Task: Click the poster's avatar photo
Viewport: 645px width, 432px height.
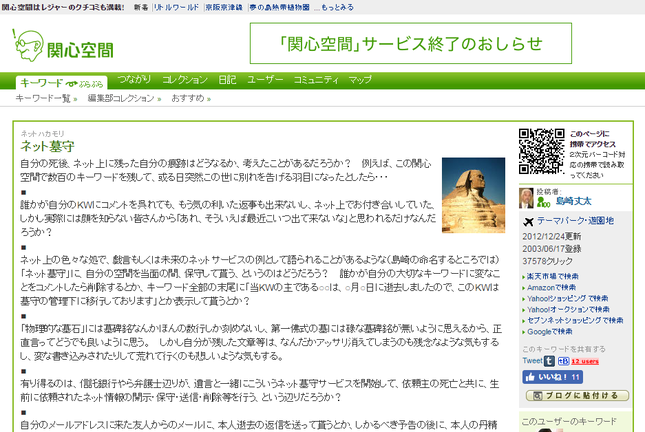Action: pos(526,198)
